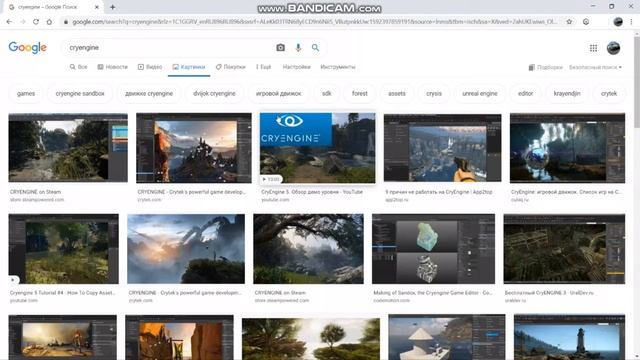640x360 pixels.
Task: Reload the page with refresh icon
Action: click(x=36, y=22)
